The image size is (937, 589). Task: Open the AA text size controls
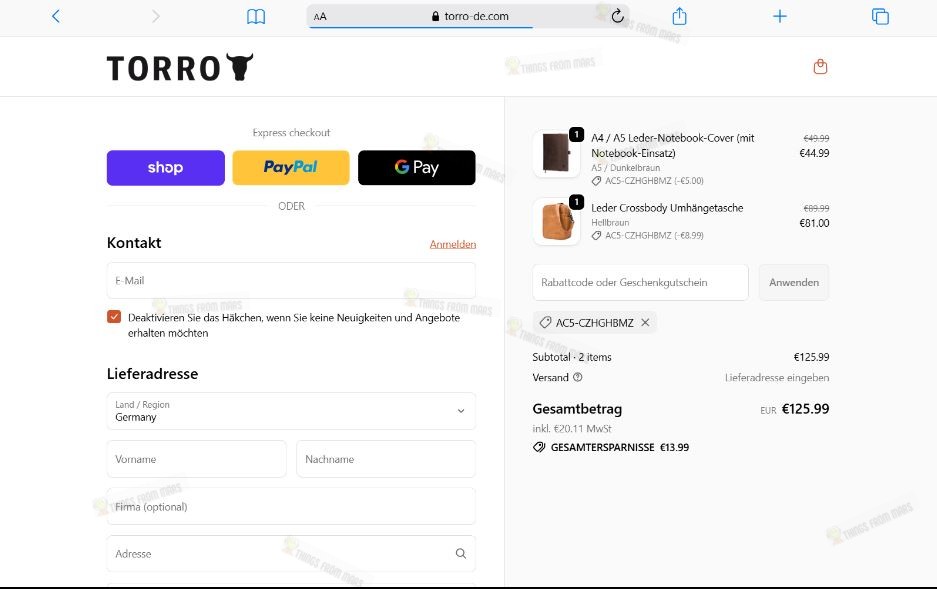click(x=320, y=16)
